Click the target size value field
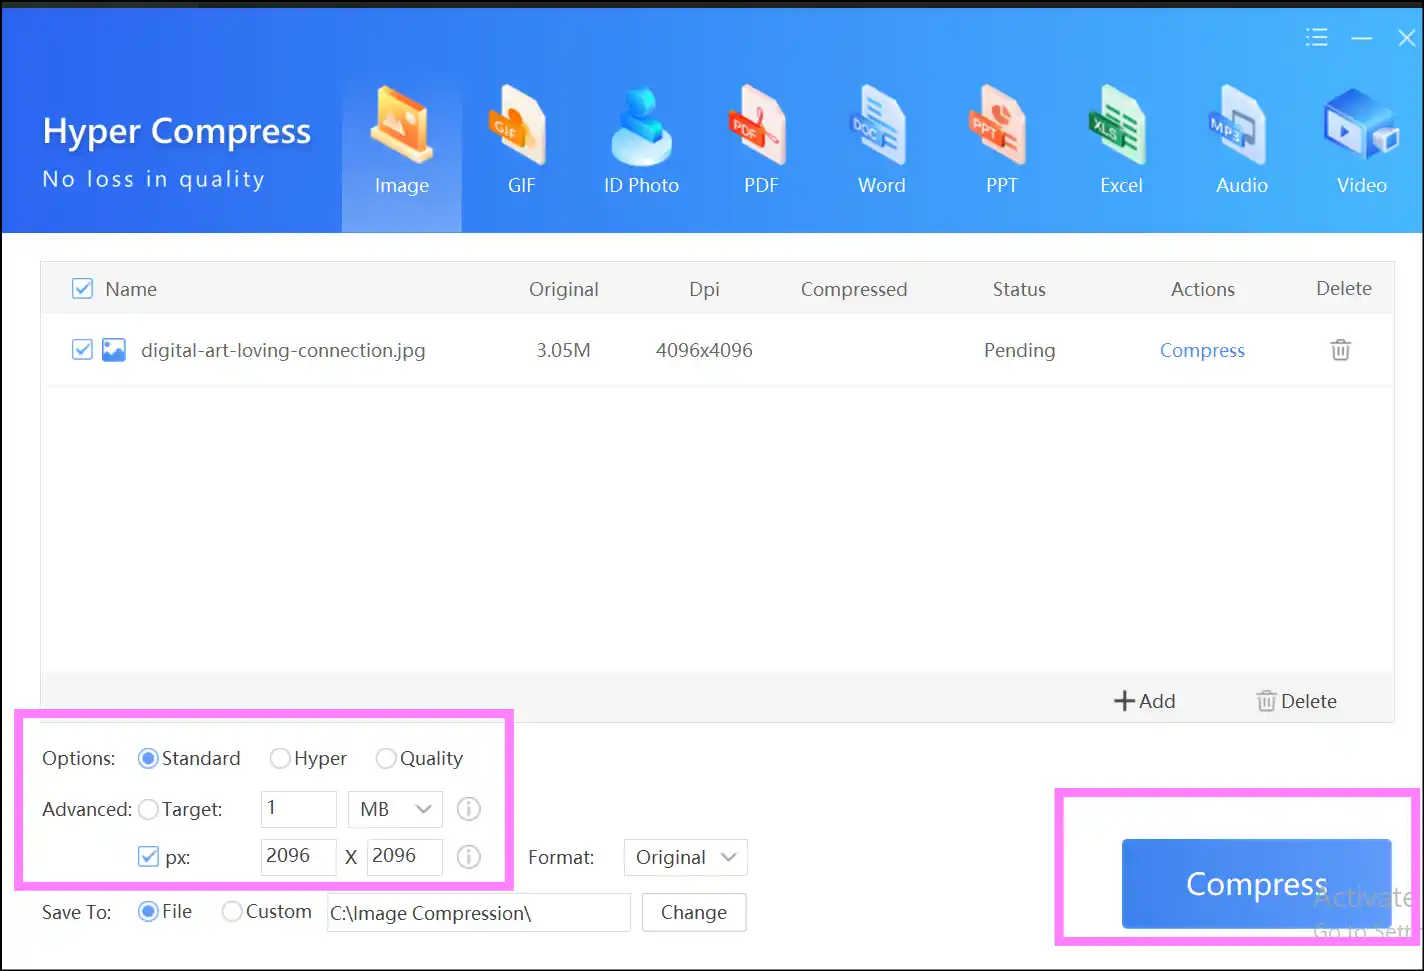Screen dimensions: 1424x971 click(299, 809)
